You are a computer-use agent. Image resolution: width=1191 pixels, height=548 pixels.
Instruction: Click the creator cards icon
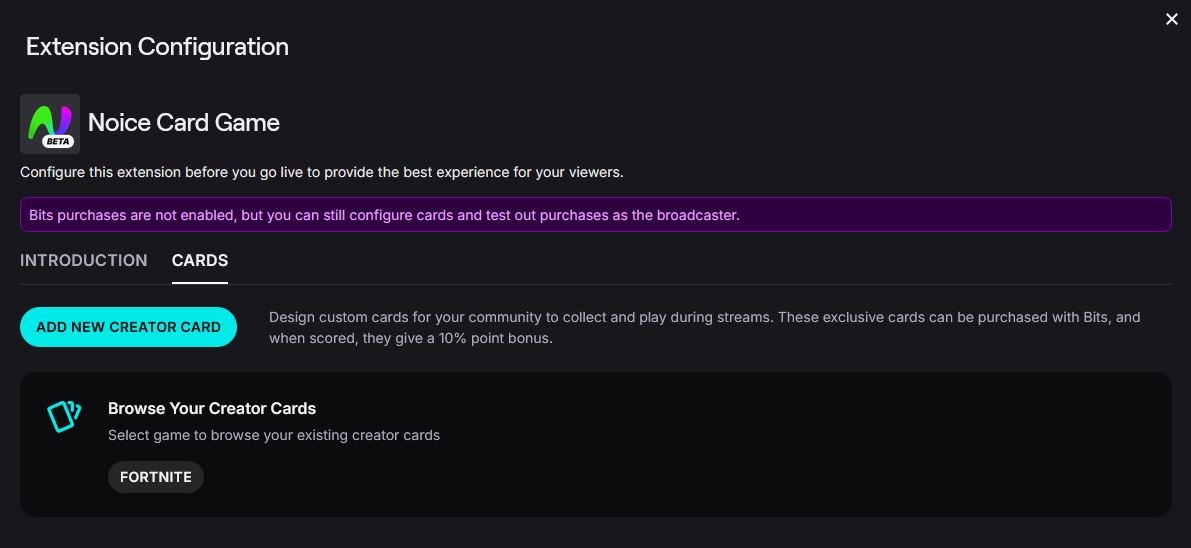pyautogui.click(x=64, y=416)
